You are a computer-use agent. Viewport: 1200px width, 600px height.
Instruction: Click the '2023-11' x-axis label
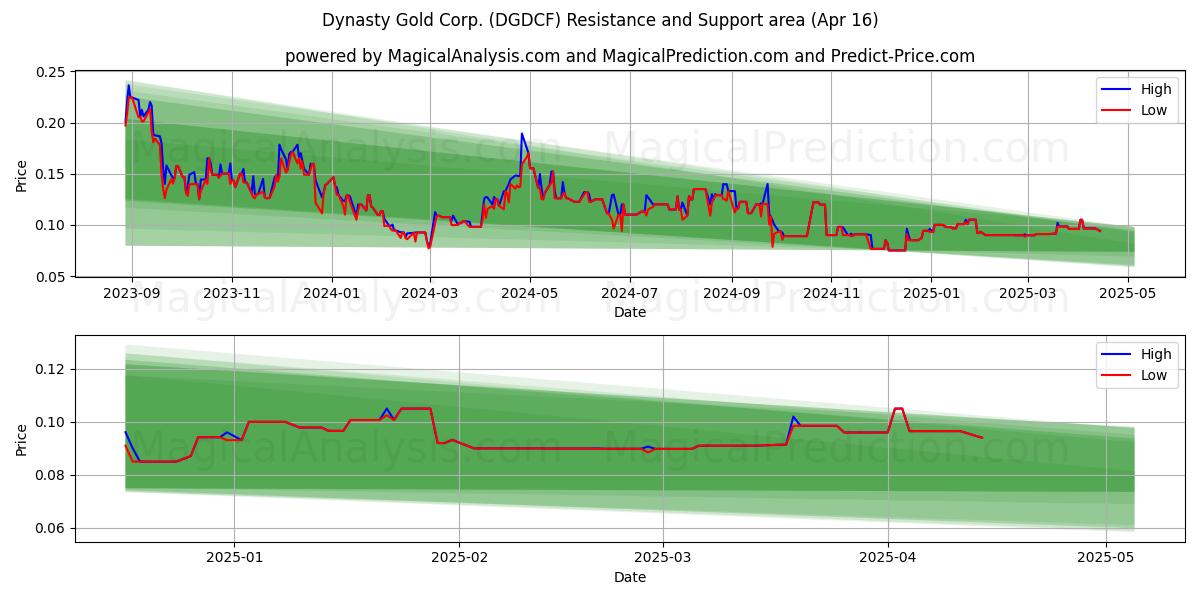point(232,294)
